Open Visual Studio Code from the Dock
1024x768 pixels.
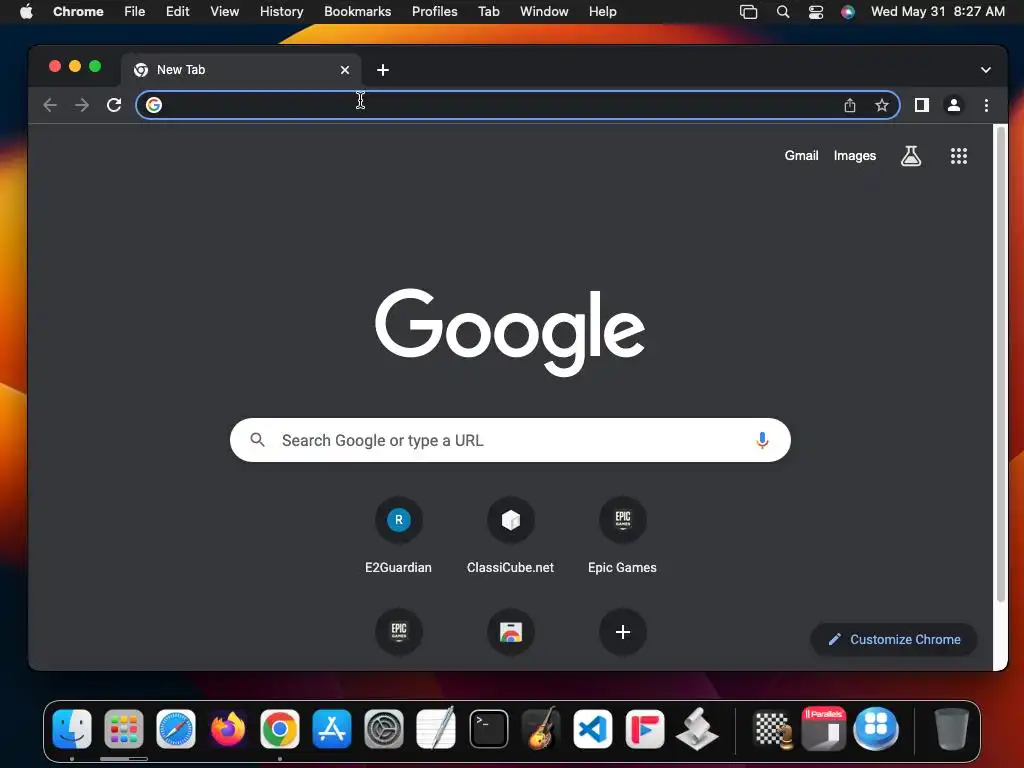(x=592, y=729)
